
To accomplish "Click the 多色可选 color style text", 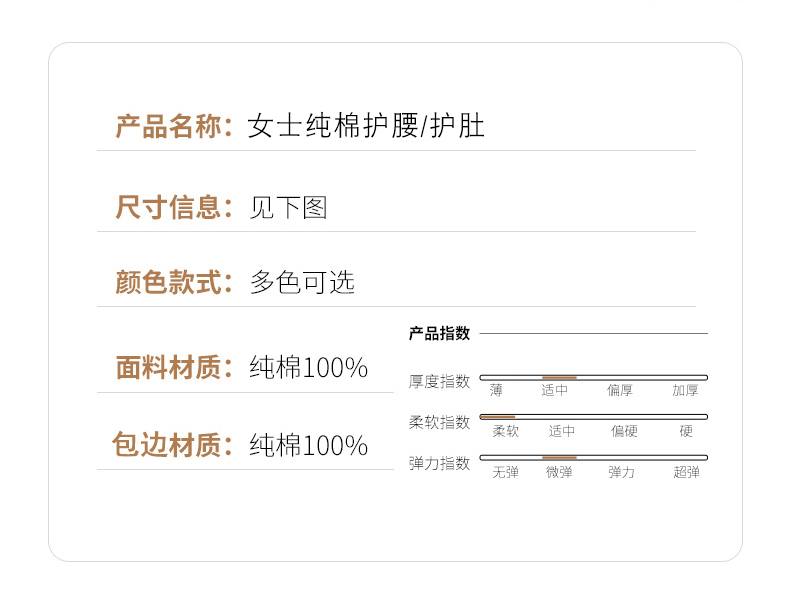I will pos(302,282).
